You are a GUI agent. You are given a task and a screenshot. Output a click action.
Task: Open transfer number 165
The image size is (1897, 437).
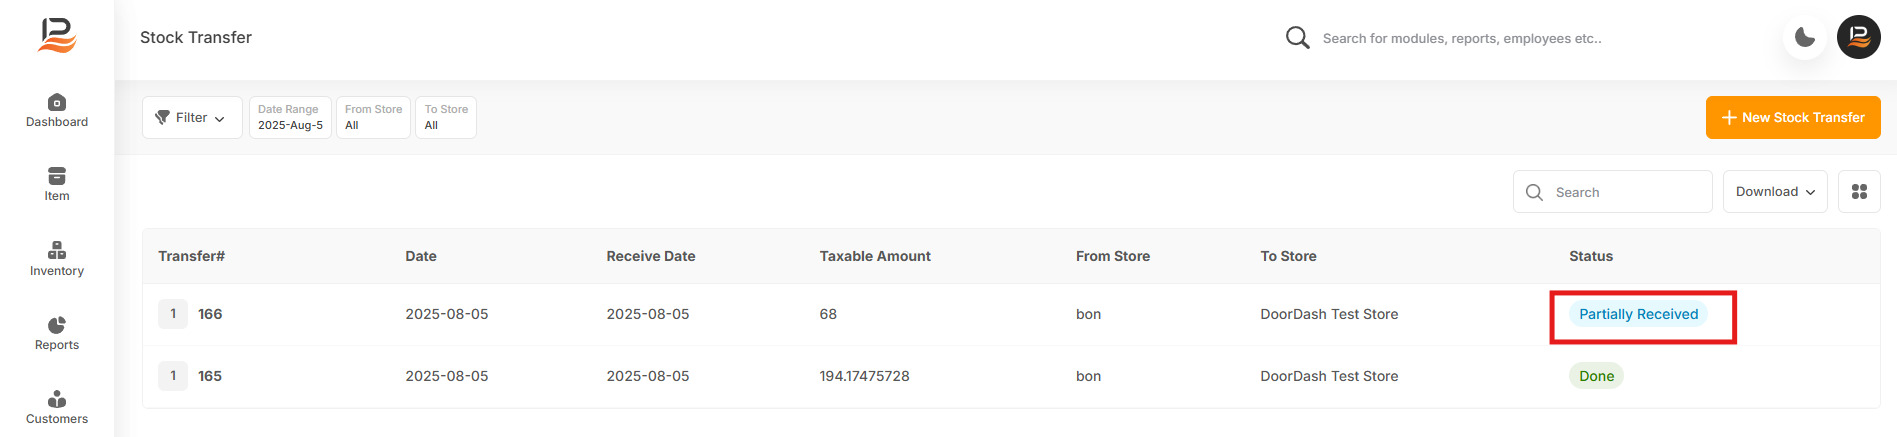(210, 376)
